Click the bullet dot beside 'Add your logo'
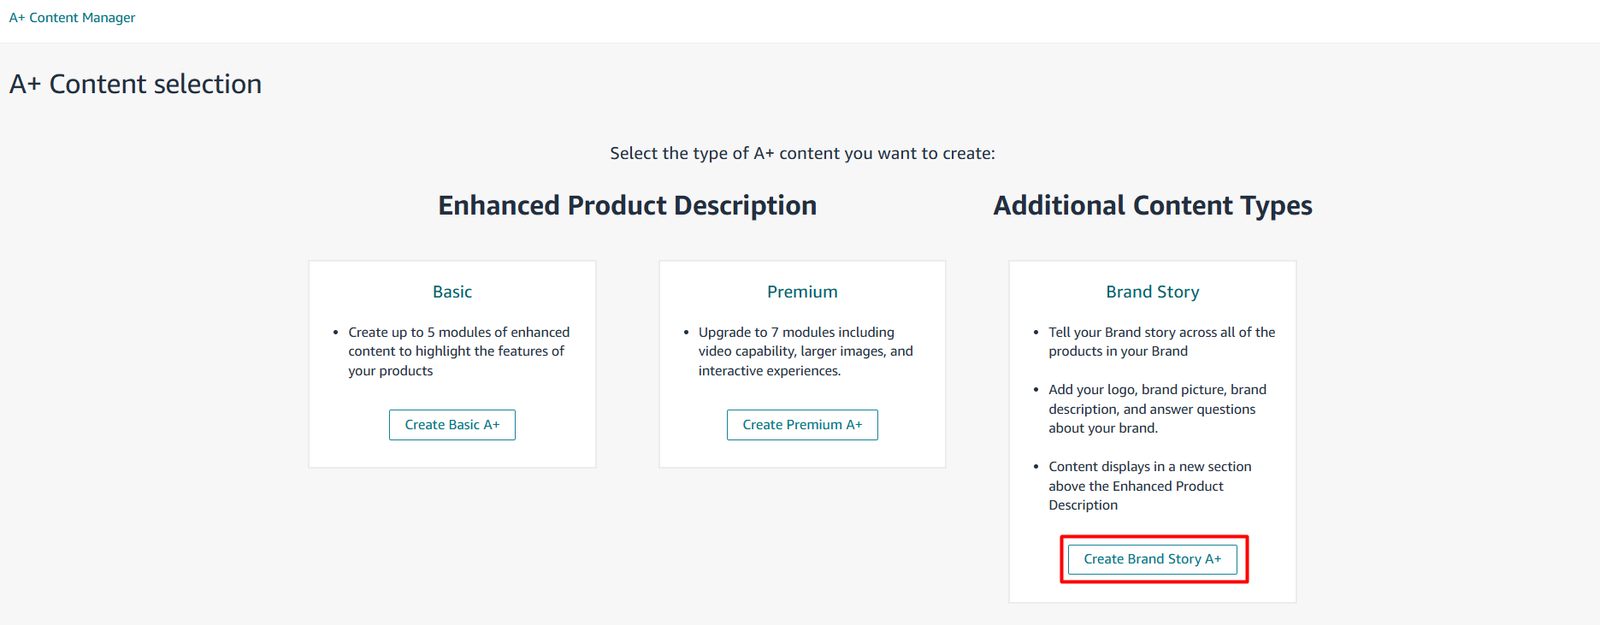1600x625 pixels. pyautogui.click(x=1036, y=390)
